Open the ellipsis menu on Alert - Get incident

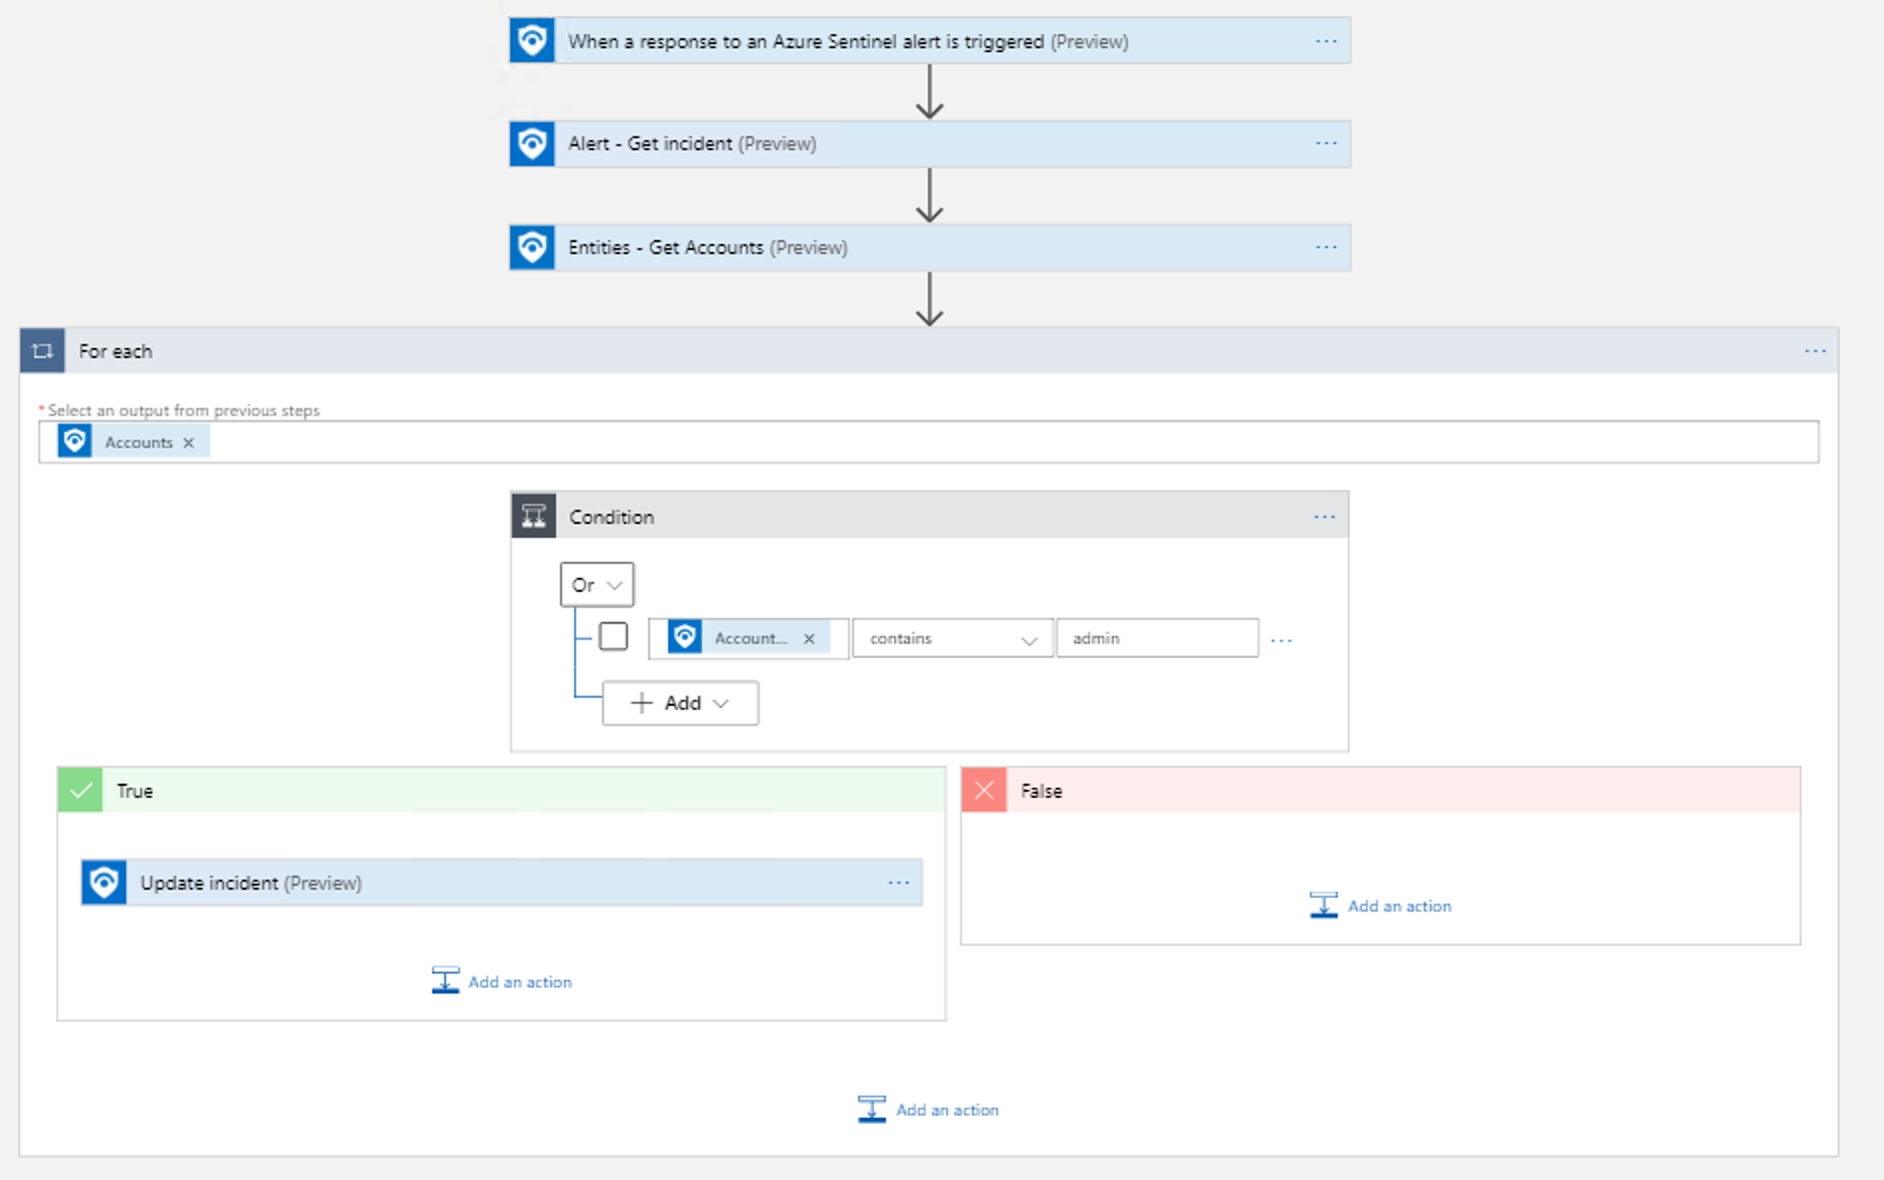tap(1326, 144)
